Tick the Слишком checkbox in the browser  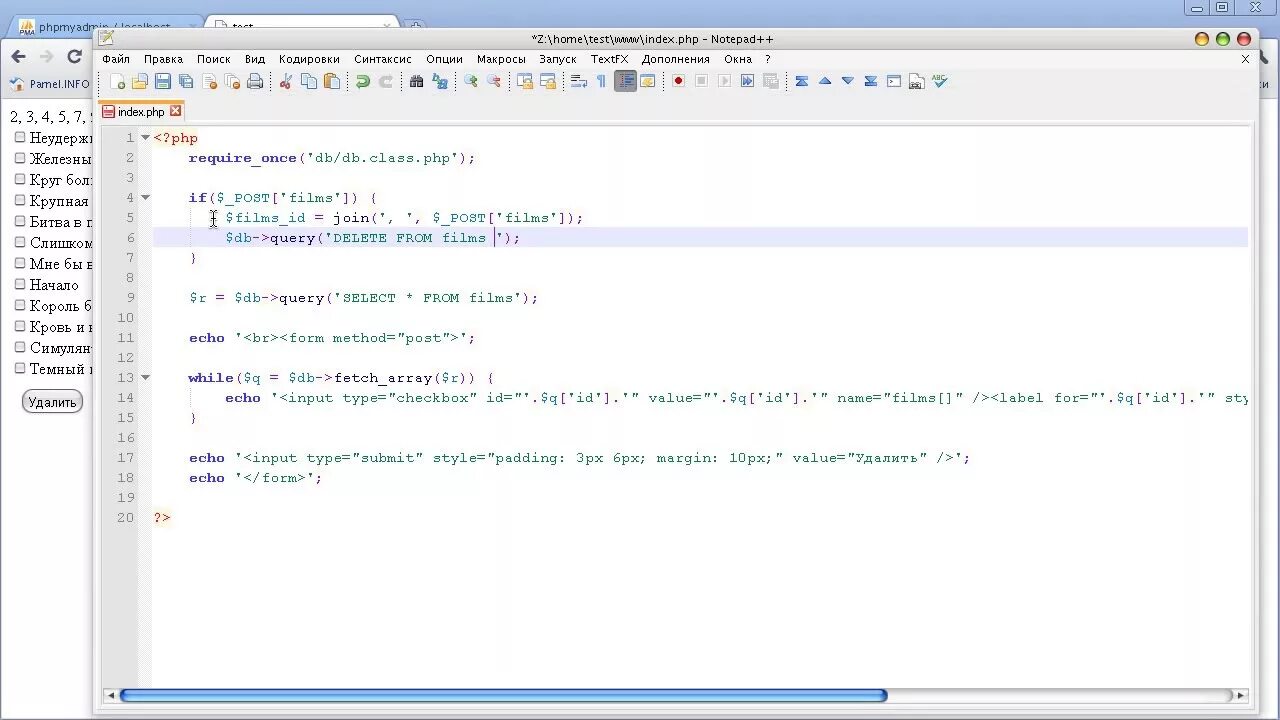(20, 242)
